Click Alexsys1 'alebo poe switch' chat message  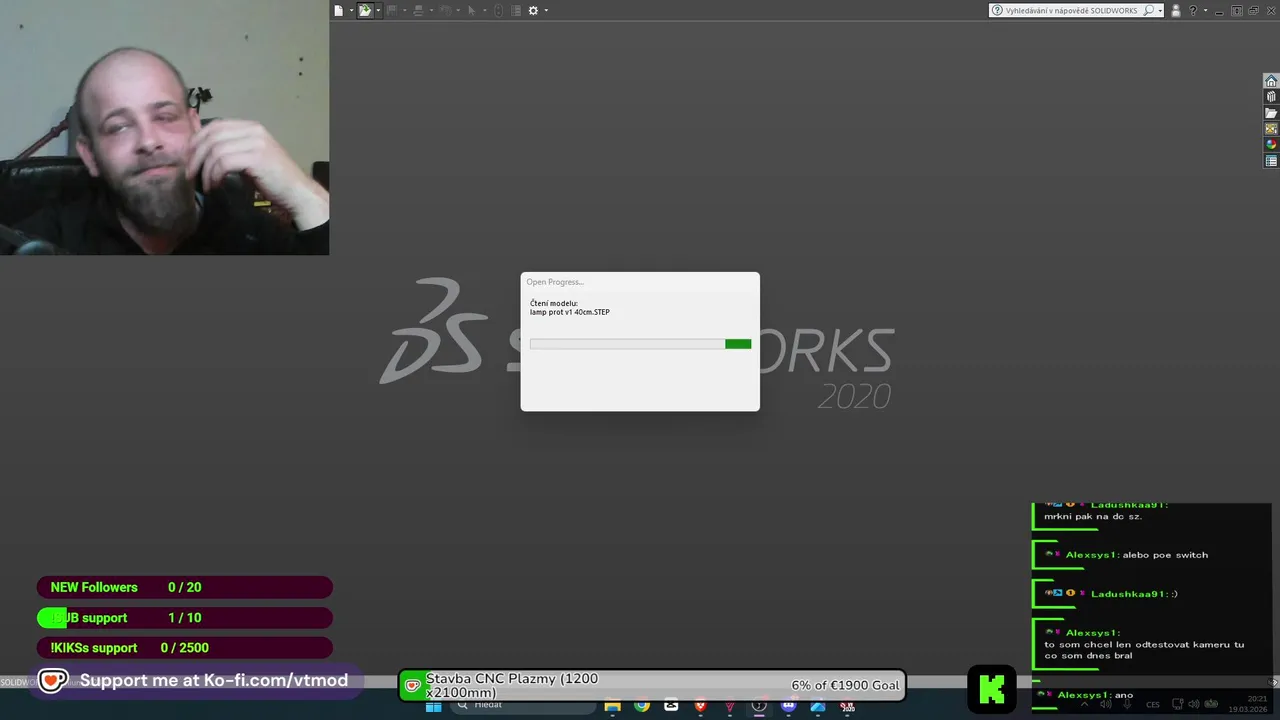[1136, 555]
